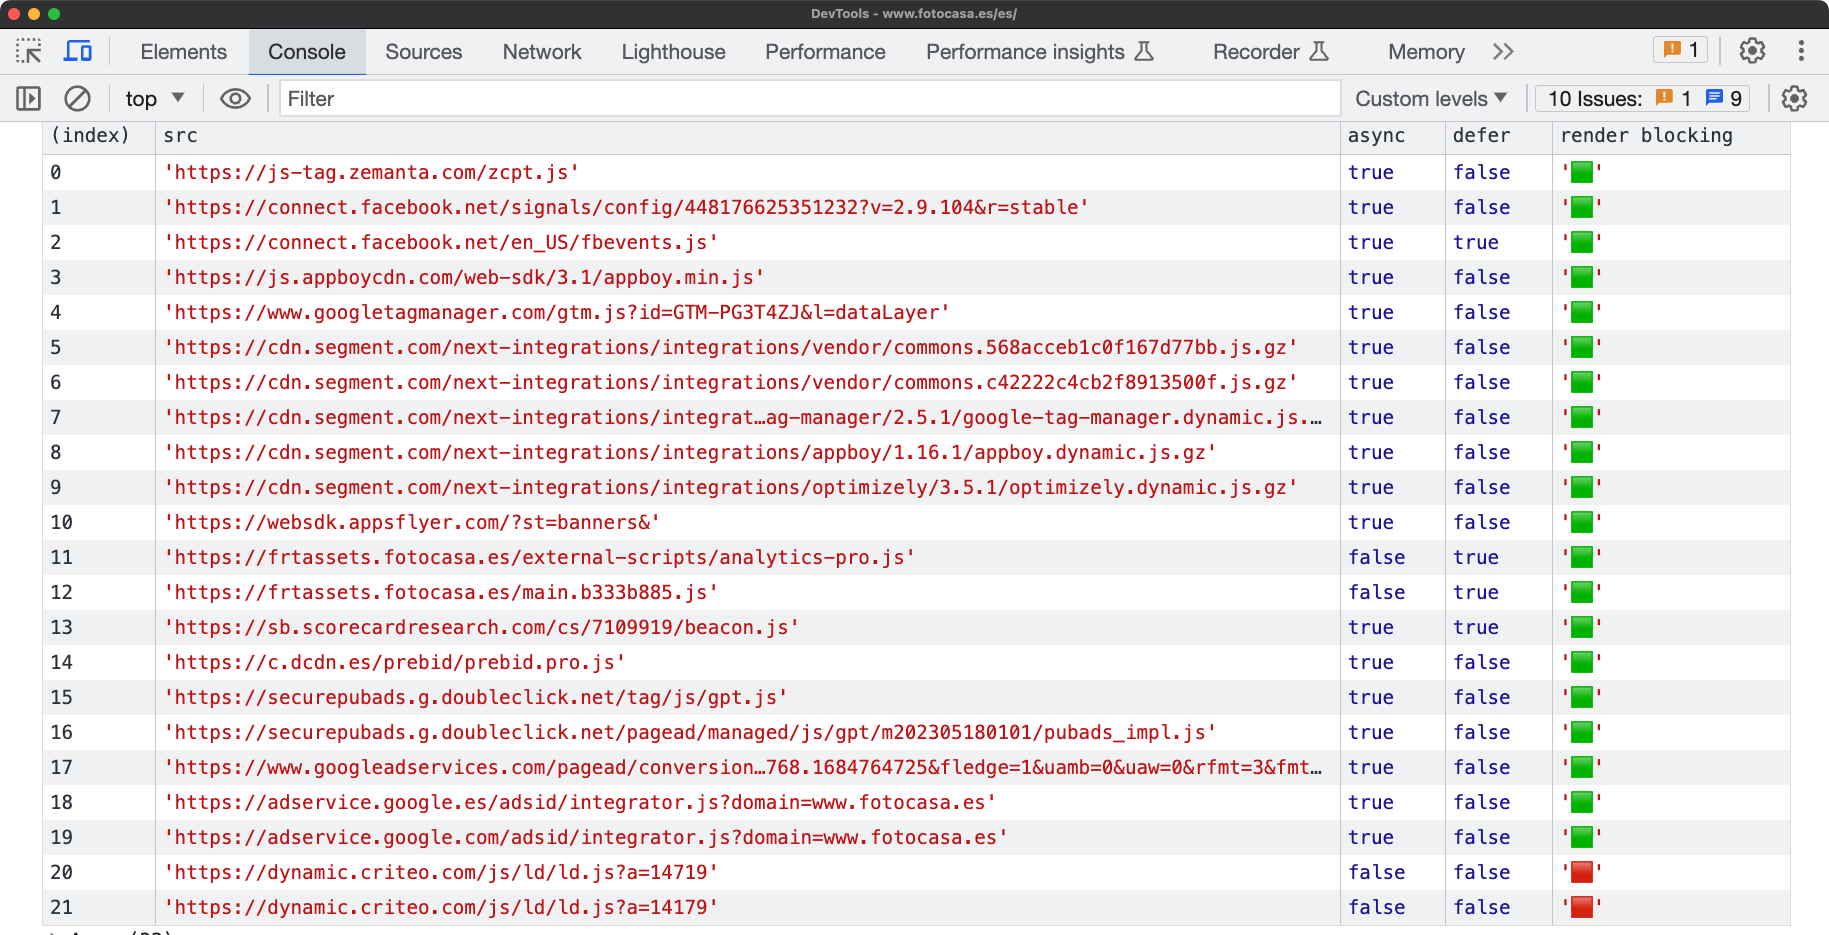This screenshot has width=1829, height=935.
Task: Click the optimizely.dynamic.js.gz script URL
Action: [x=731, y=487]
